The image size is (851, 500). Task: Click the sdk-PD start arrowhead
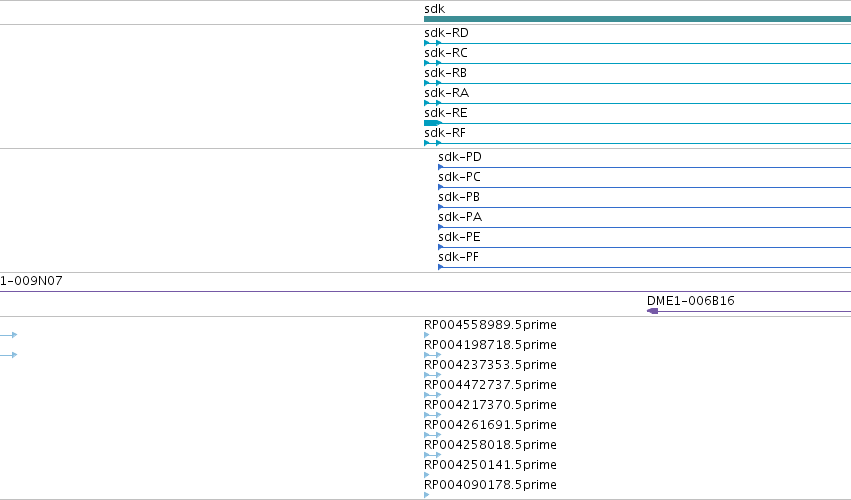point(441,167)
